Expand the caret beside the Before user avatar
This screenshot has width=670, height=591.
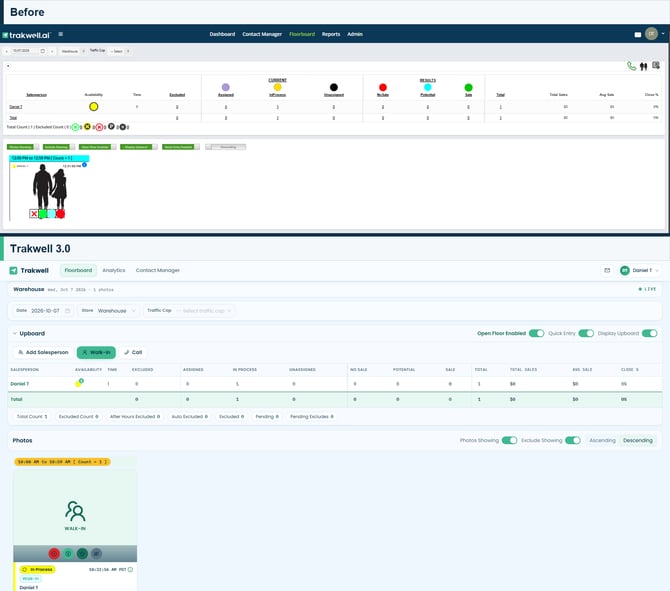click(x=663, y=34)
